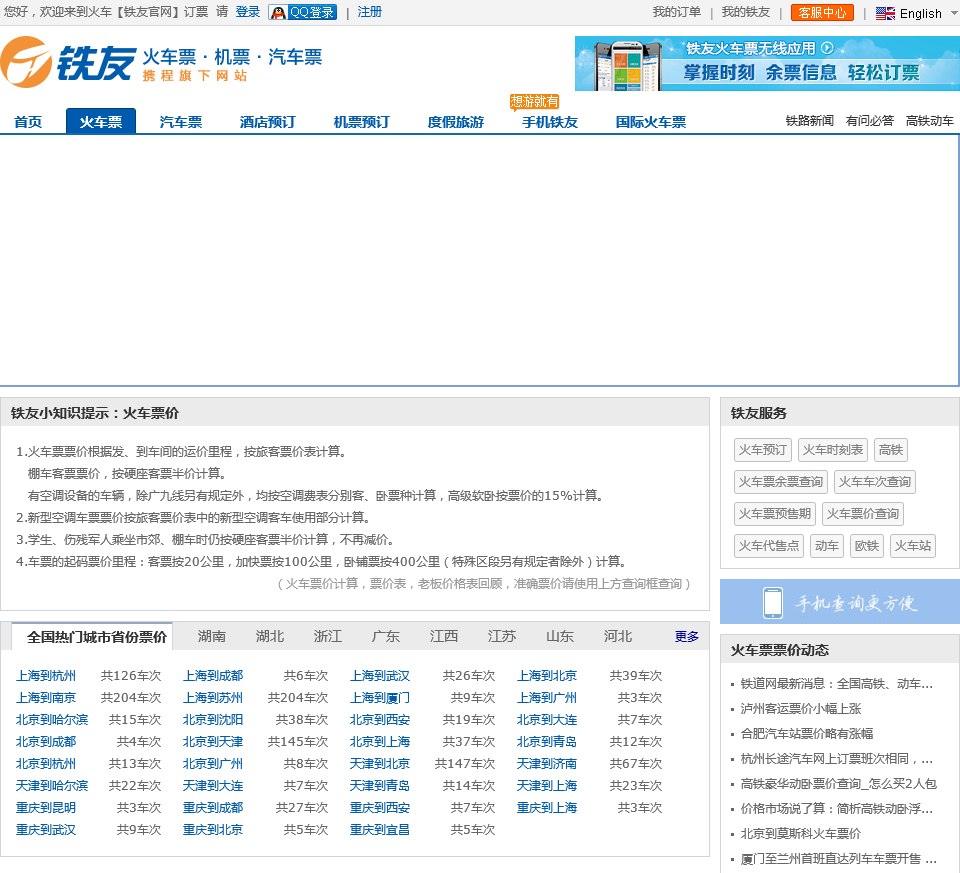Switch to the 广东 province tab
Image resolution: width=960 pixels, height=873 pixels.
[x=386, y=637]
